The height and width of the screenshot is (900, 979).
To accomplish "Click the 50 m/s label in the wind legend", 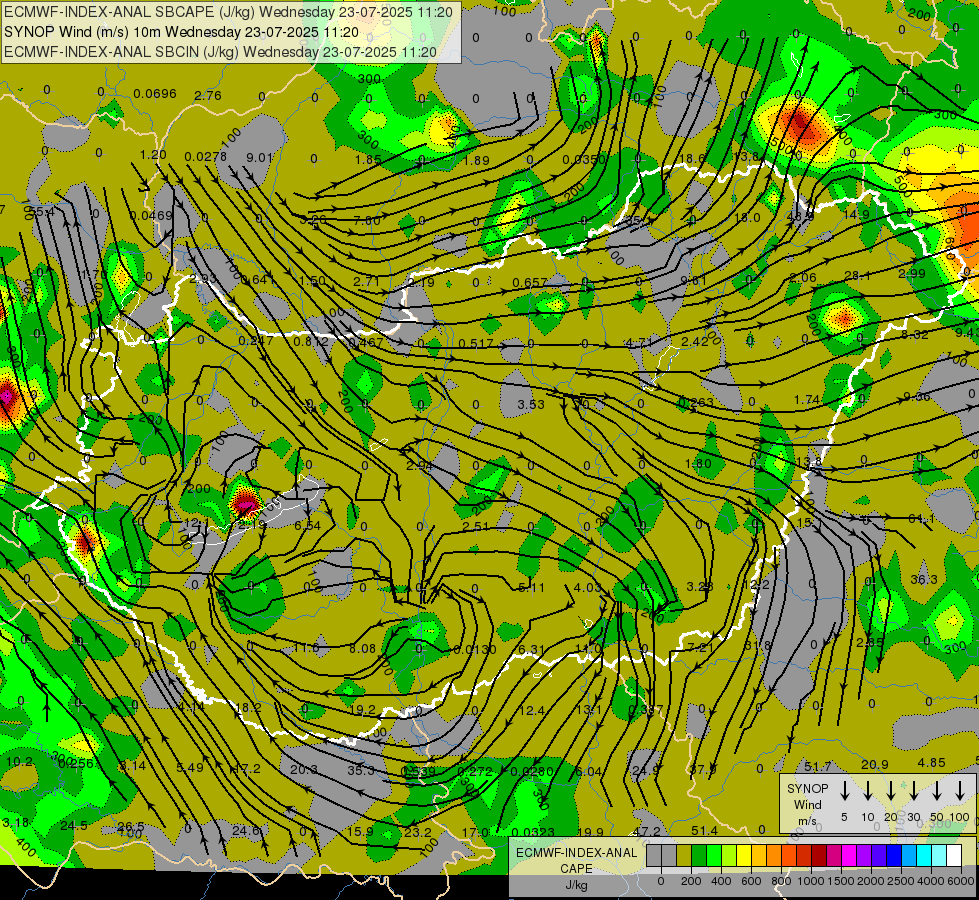I will click(937, 818).
